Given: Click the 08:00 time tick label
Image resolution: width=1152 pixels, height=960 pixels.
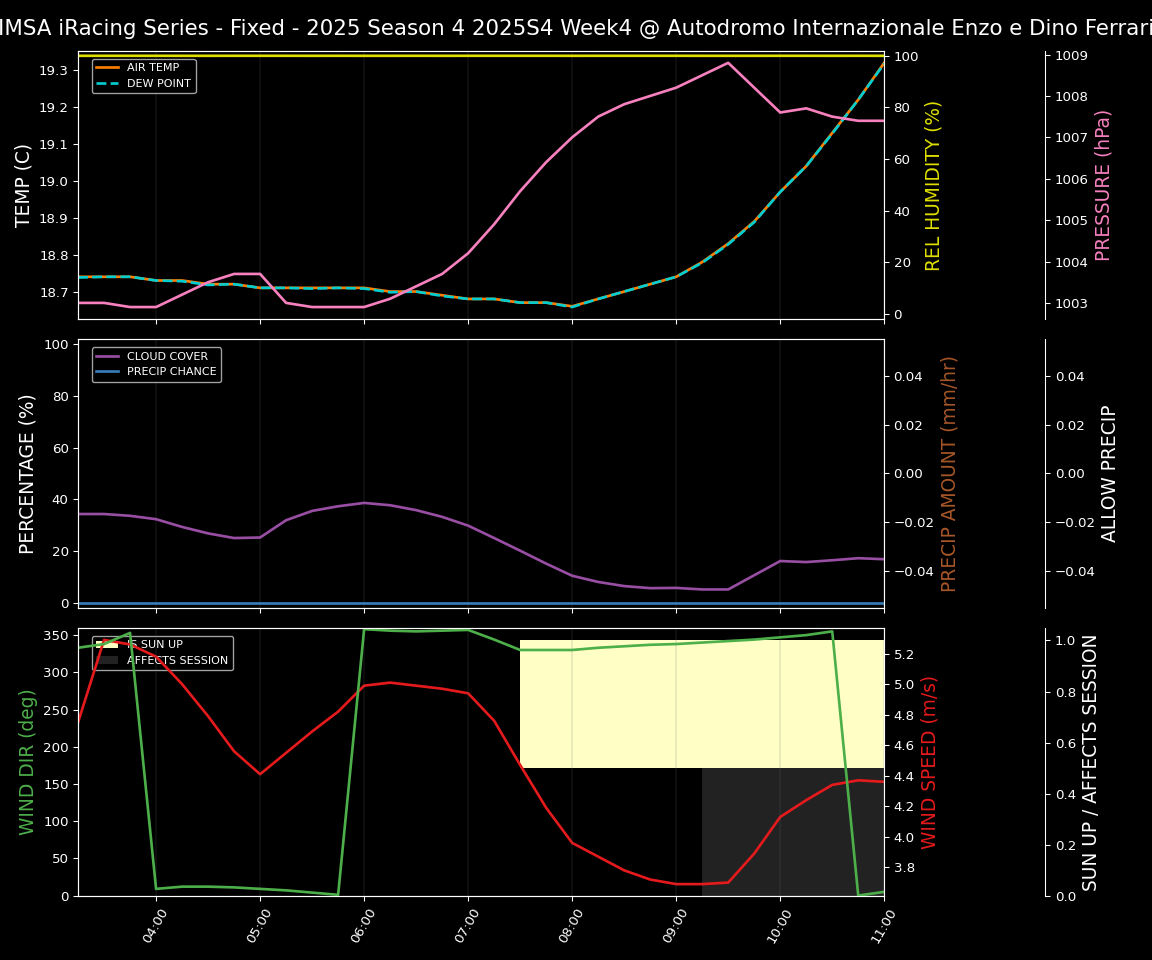Looking at the screenshot, I should [570, 926].
